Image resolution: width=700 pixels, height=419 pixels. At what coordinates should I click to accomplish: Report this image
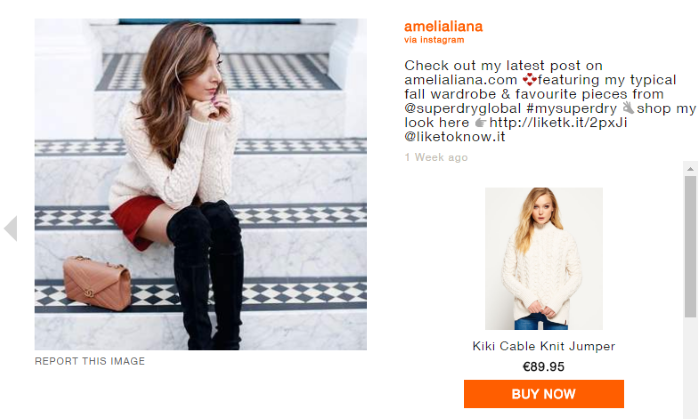click(90, 361)
